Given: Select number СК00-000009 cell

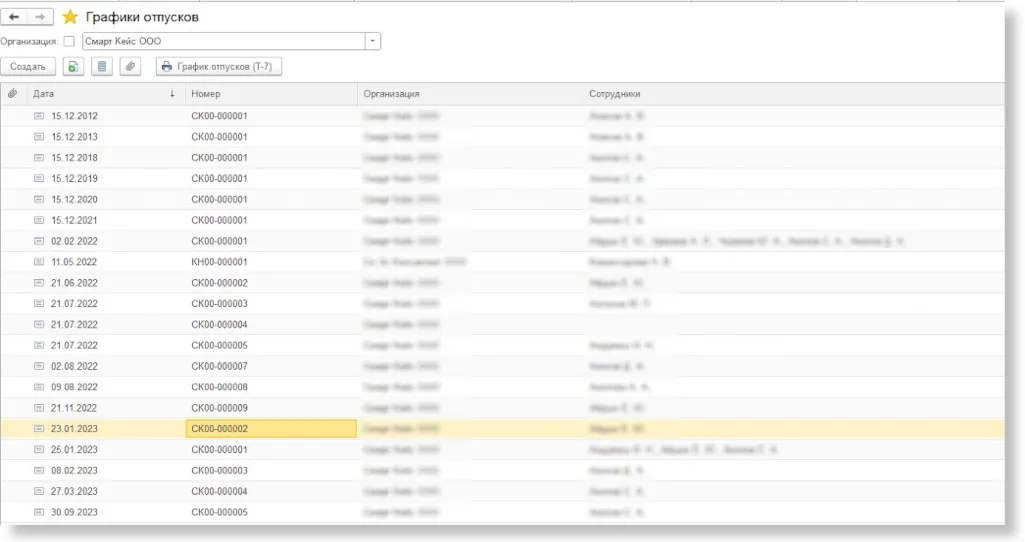Looking at the screenshot, I should (220, 408).
